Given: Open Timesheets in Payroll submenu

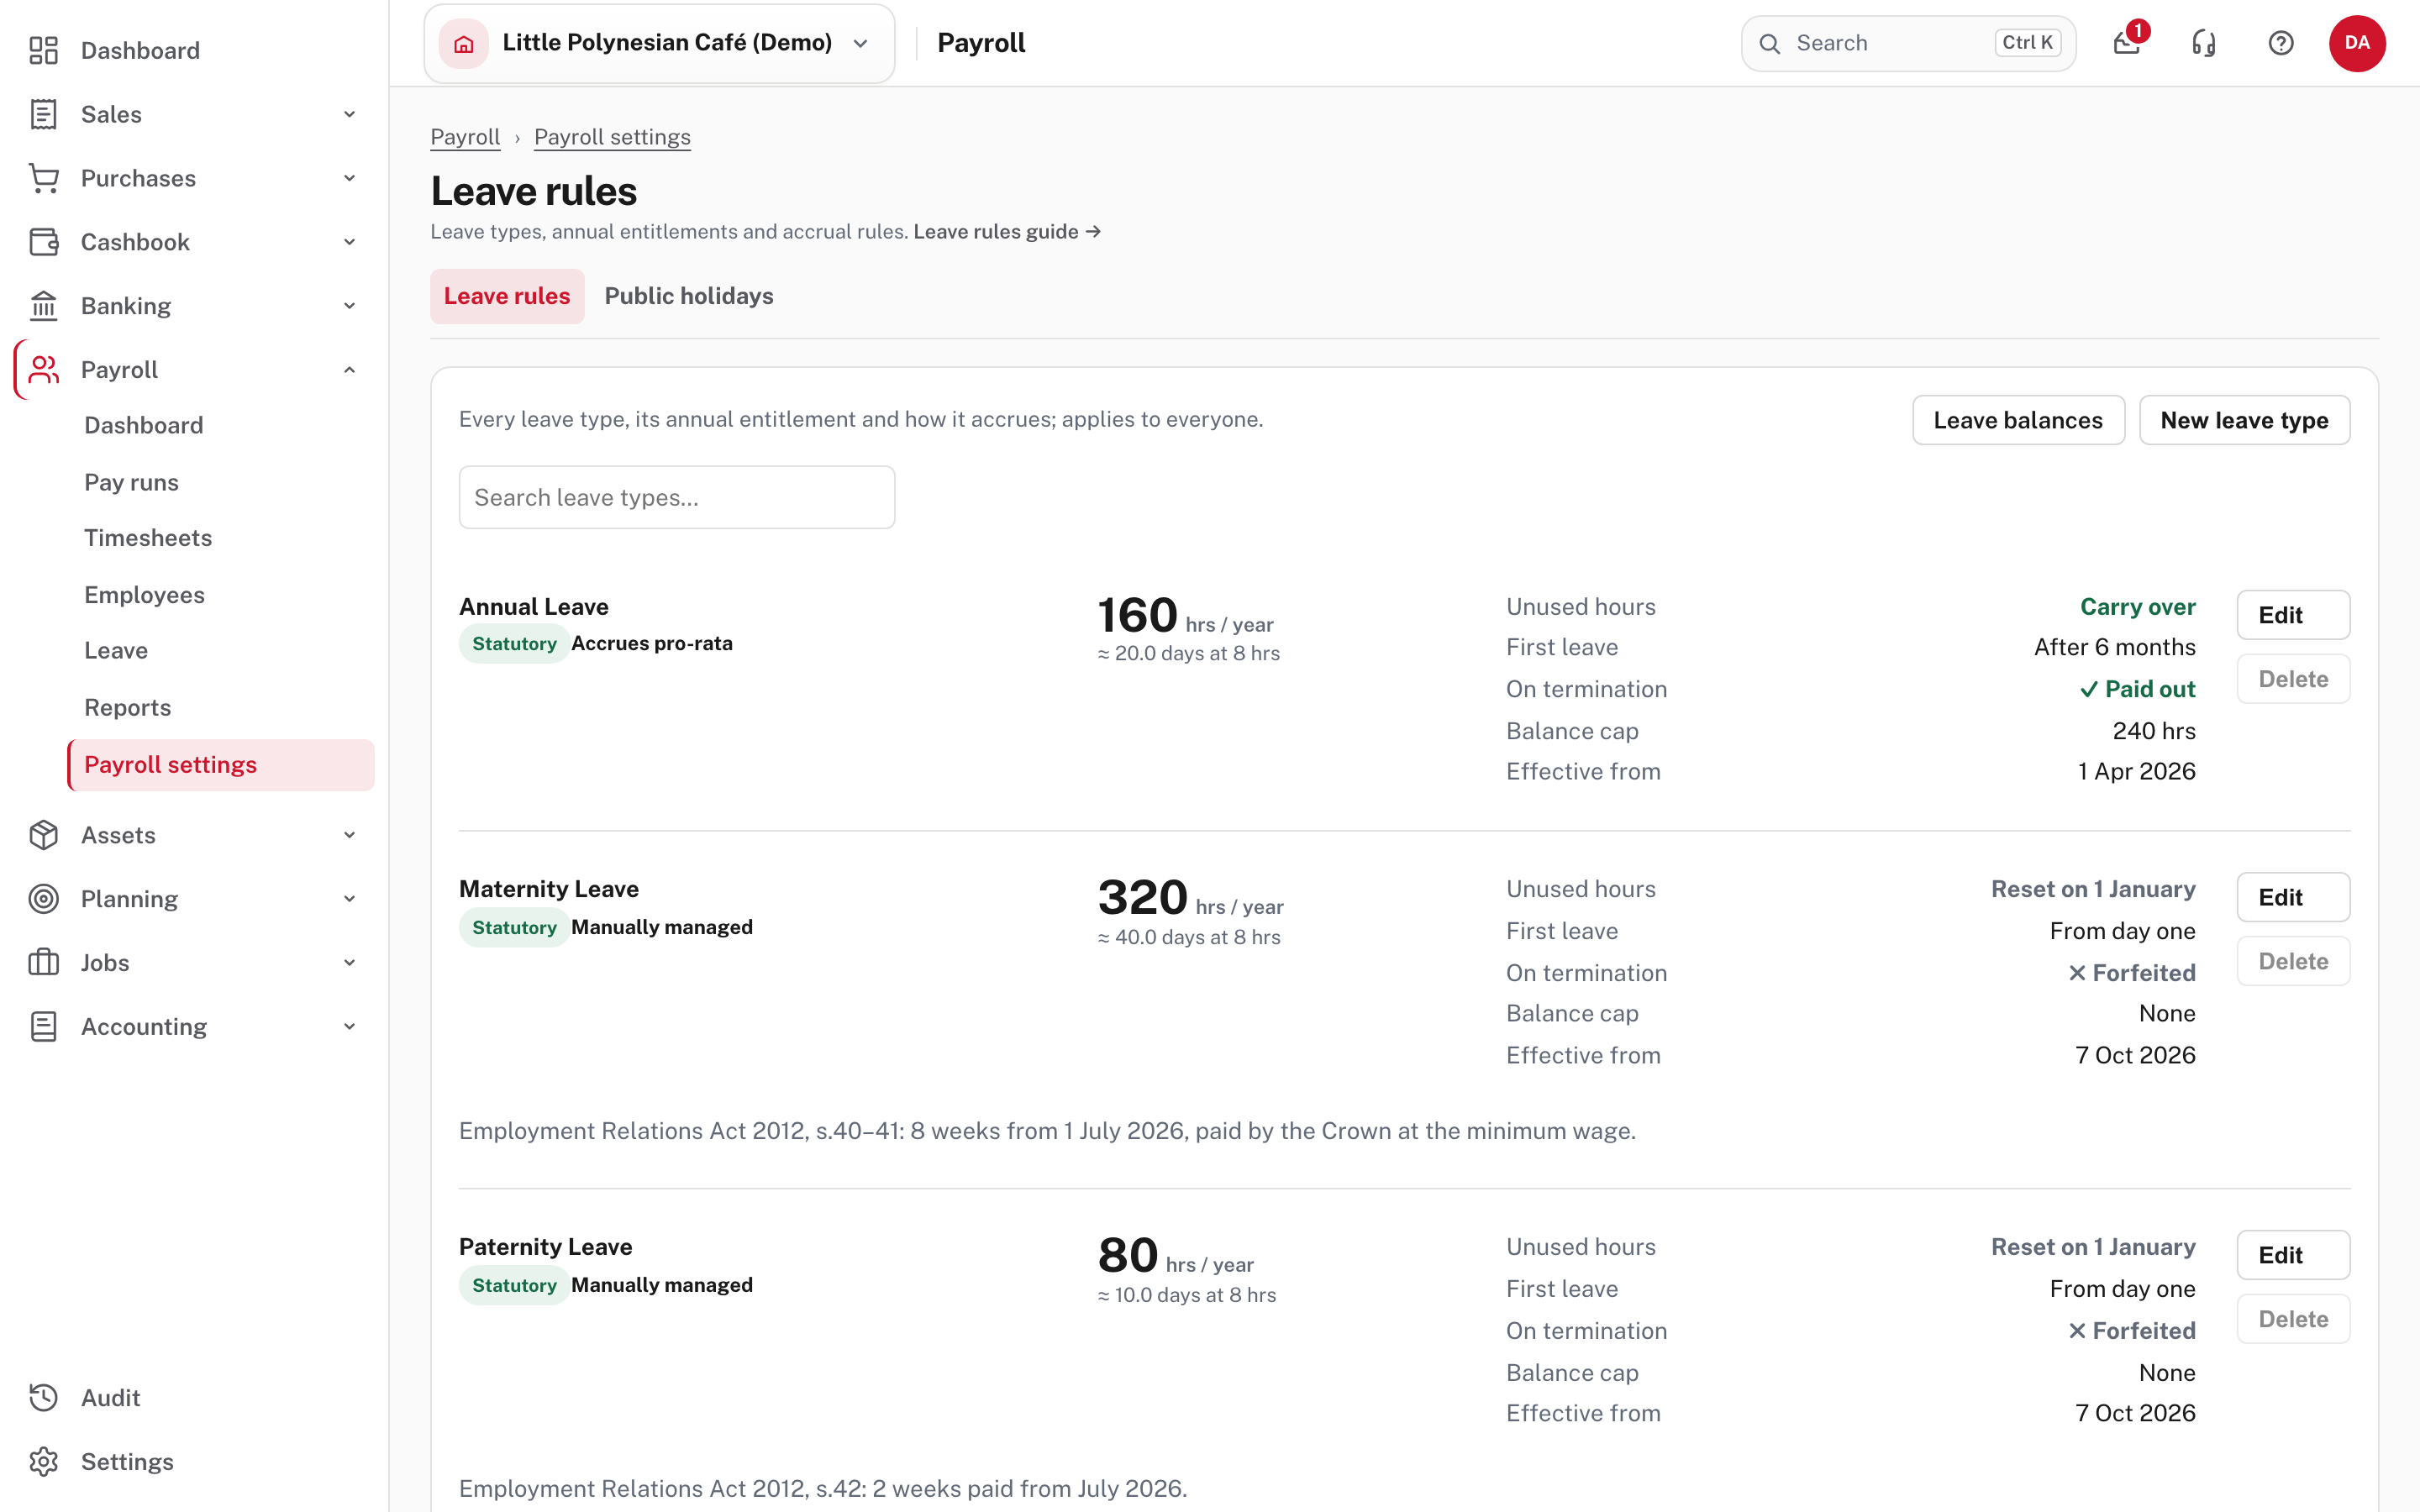Looking at the screenshot, I should (x=148, y=538).
